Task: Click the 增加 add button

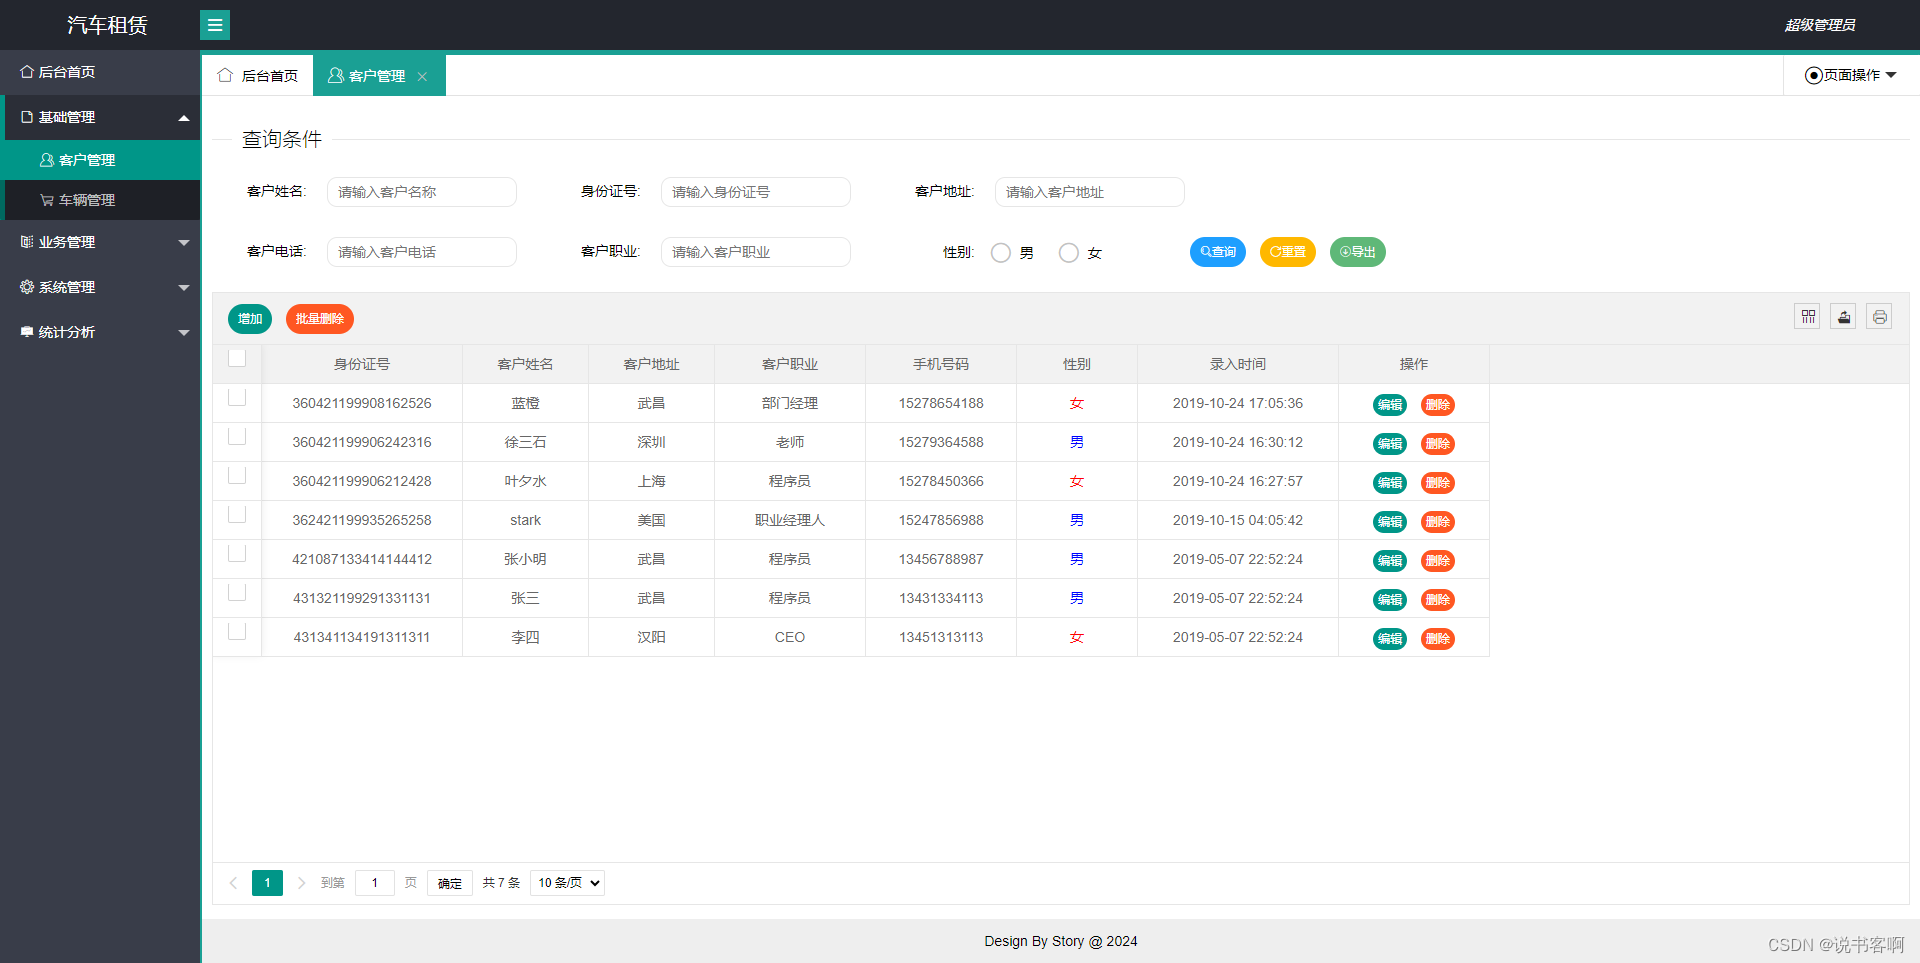Action: click(250, 319)
